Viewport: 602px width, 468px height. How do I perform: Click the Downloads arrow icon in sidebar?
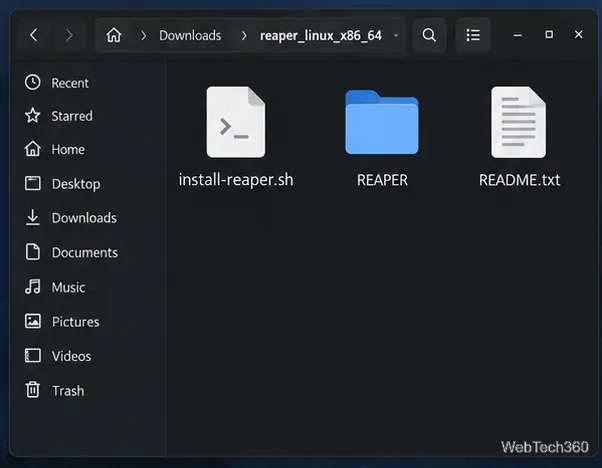(33, 217)
